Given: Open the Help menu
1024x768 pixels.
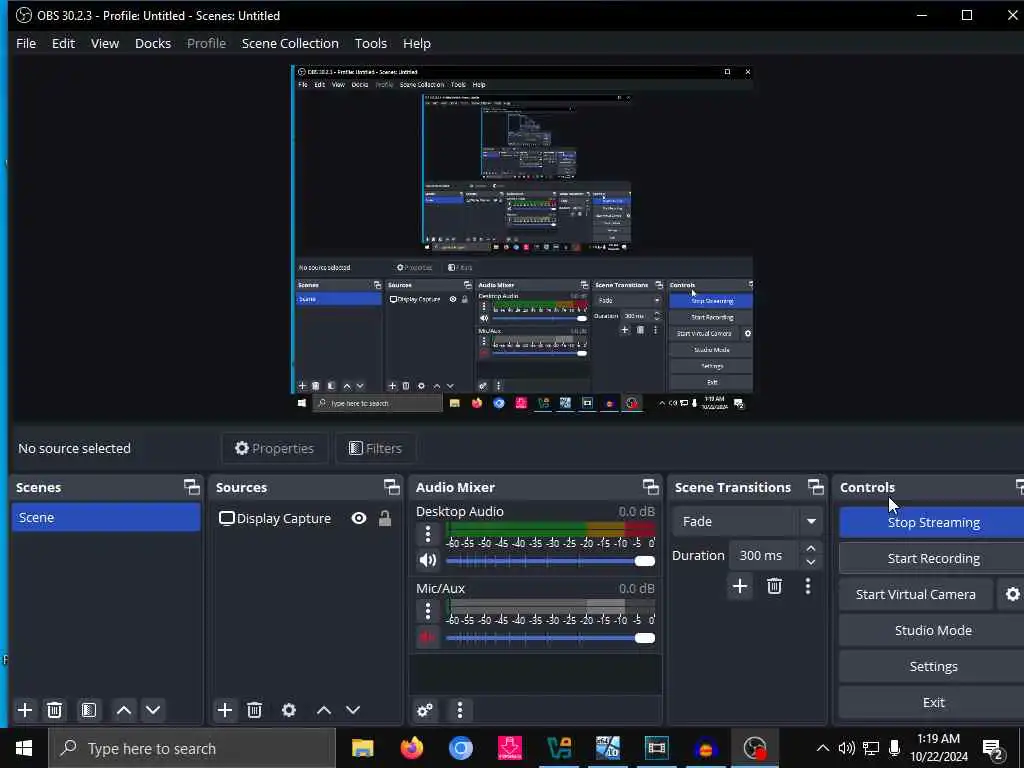Looking at the screenshot, I should pos(417,43).
